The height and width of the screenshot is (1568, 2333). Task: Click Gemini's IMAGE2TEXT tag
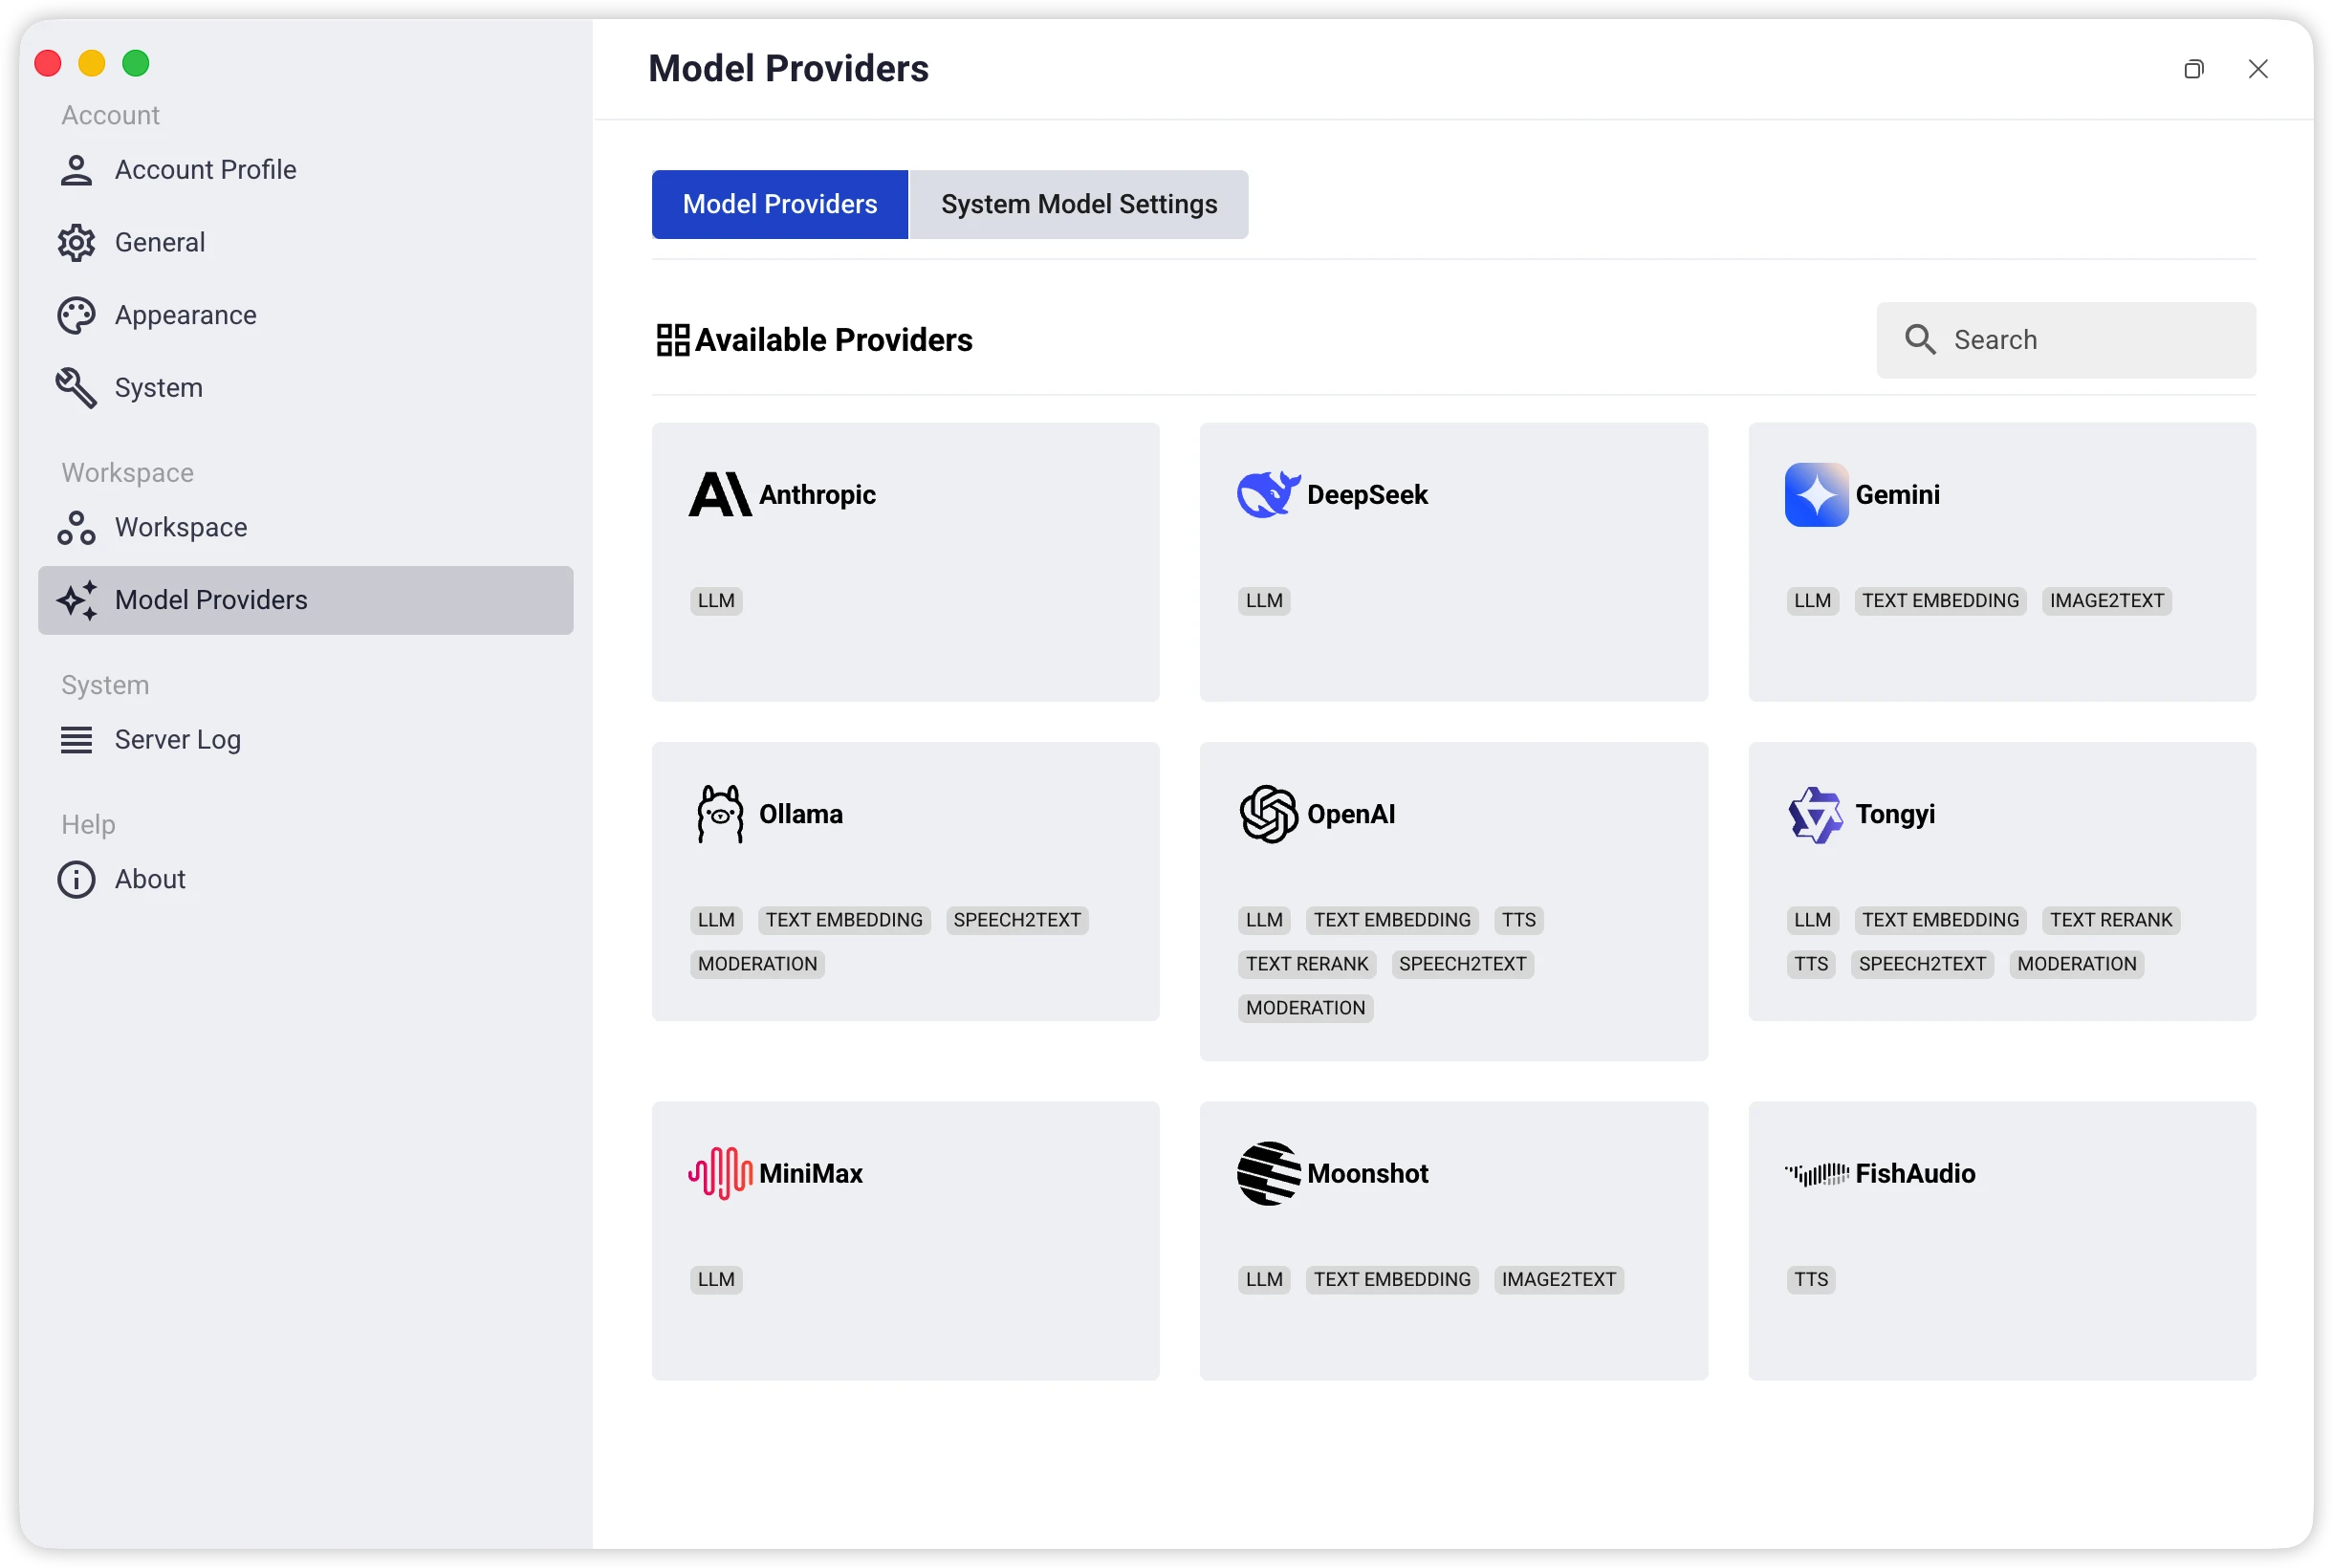point(2106,601)
